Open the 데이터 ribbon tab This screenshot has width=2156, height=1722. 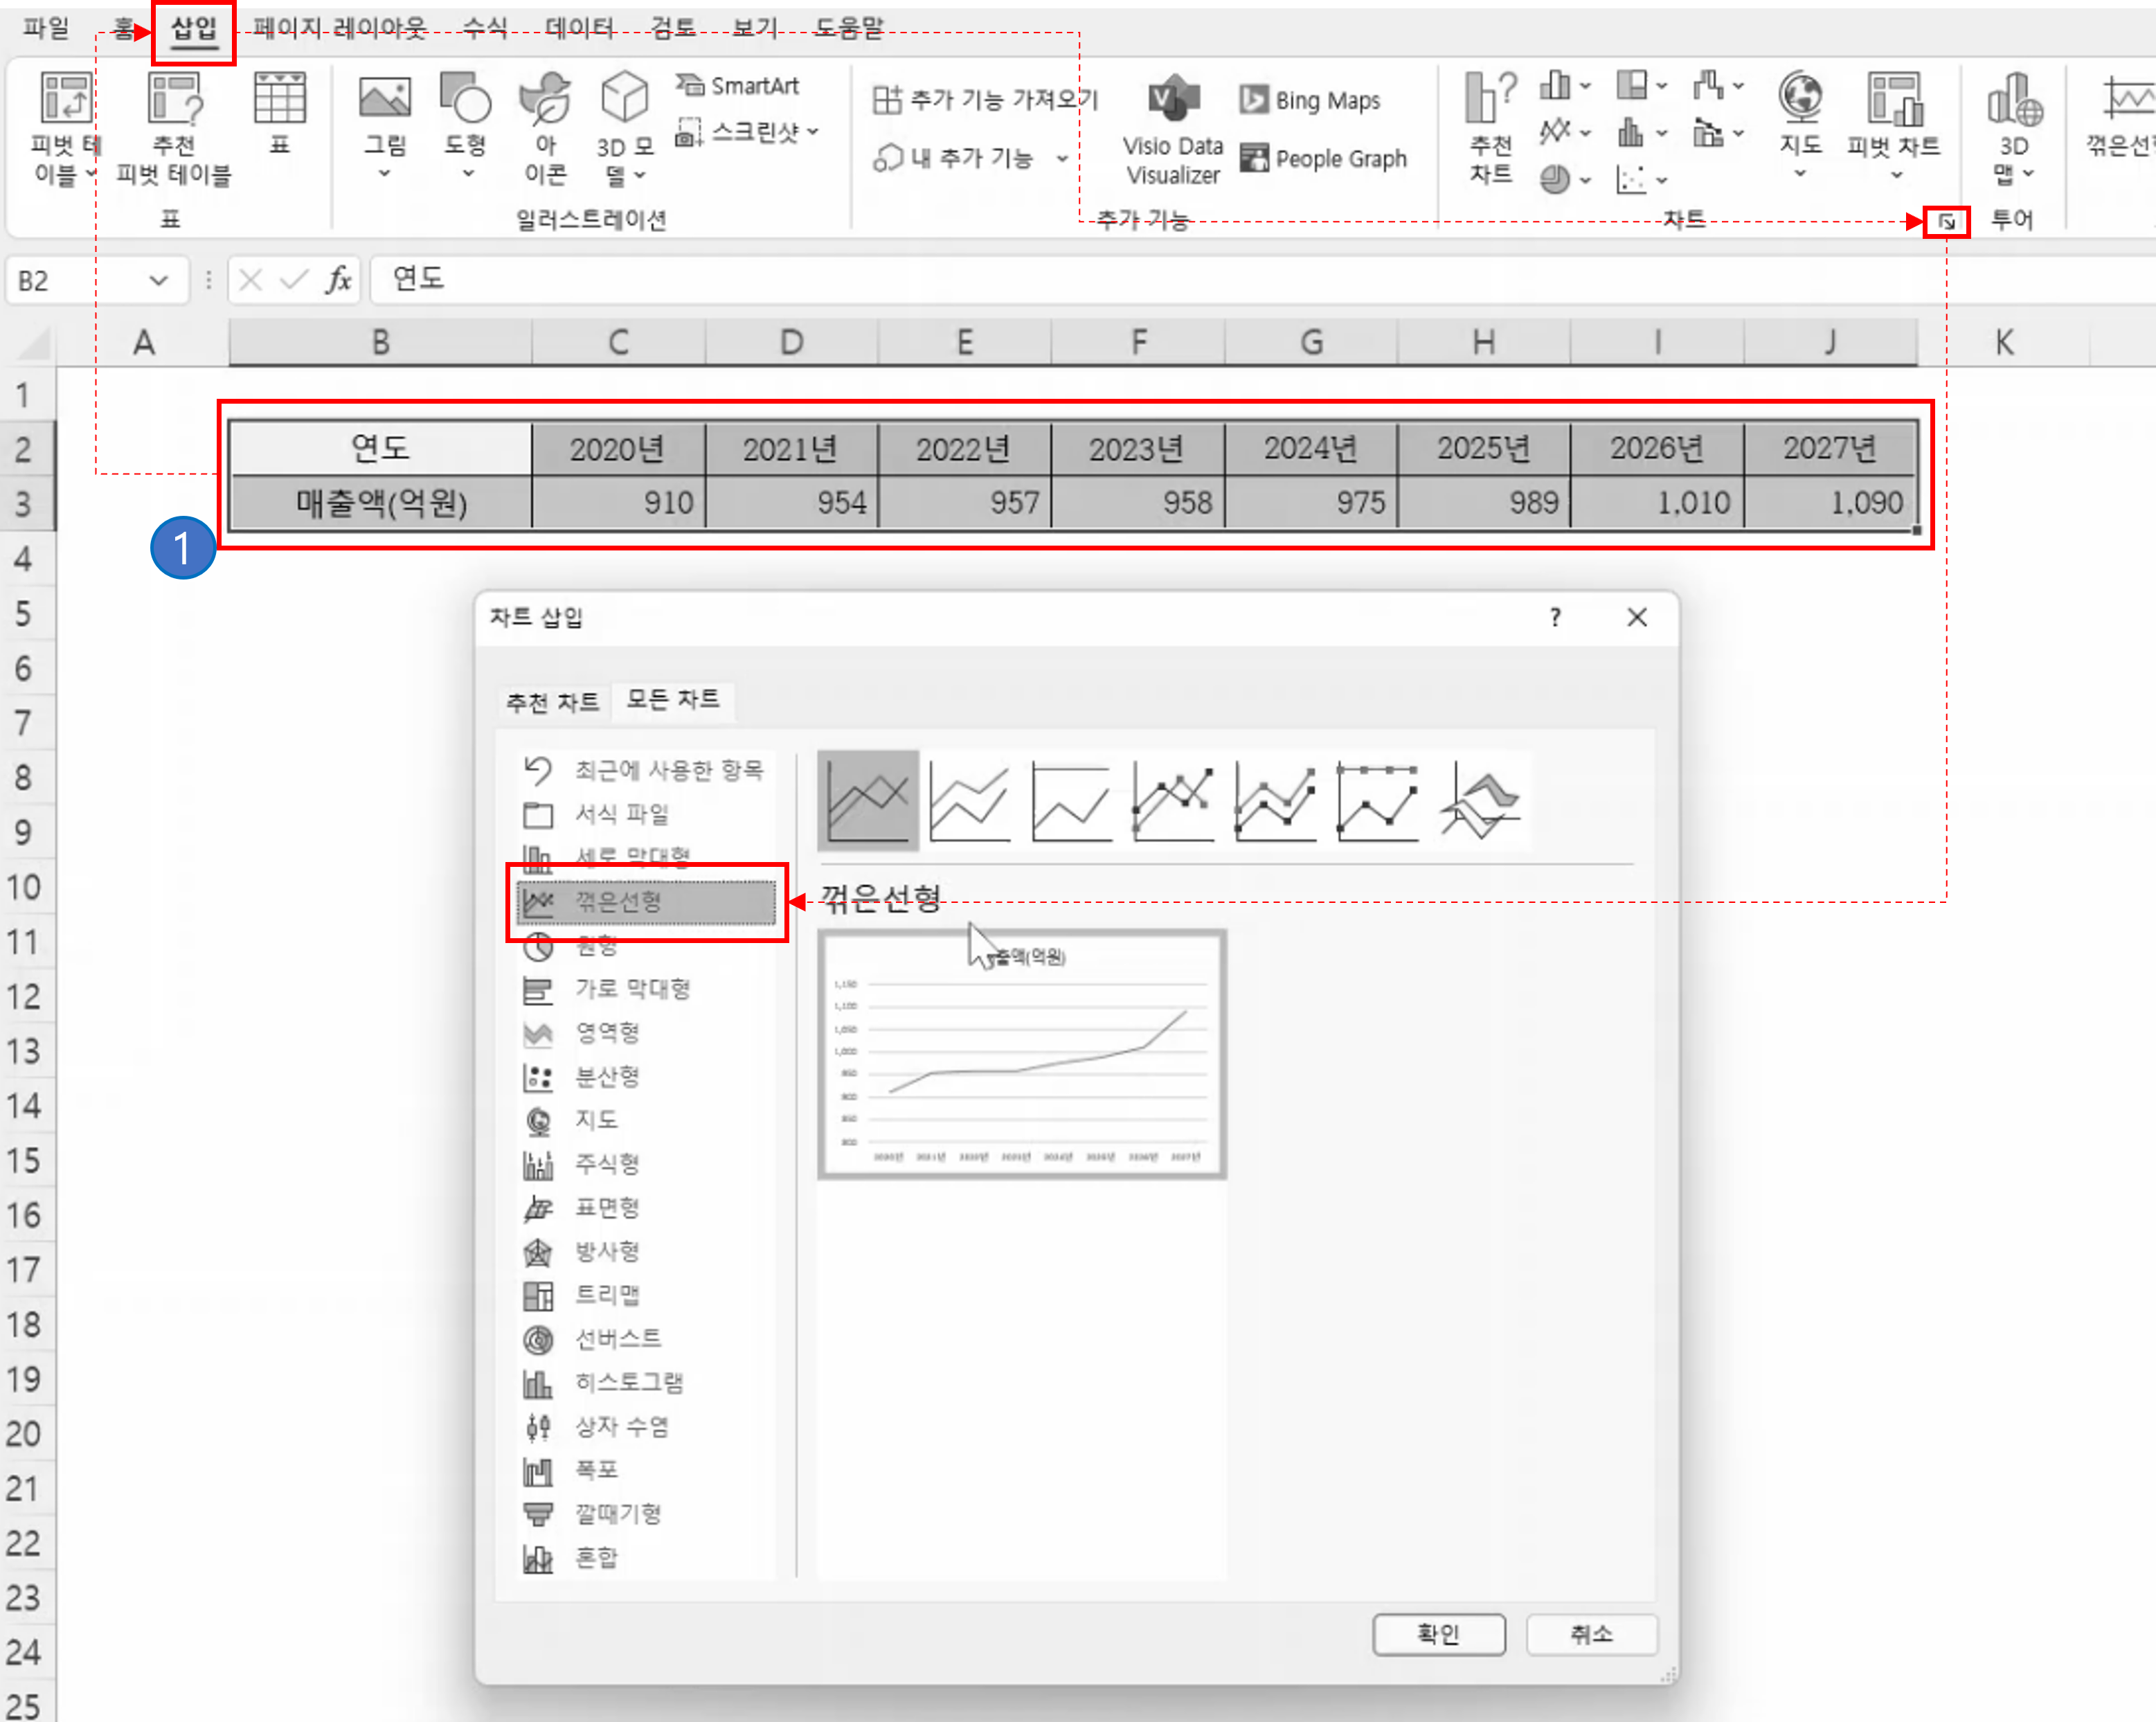click(x=578, y=28)
